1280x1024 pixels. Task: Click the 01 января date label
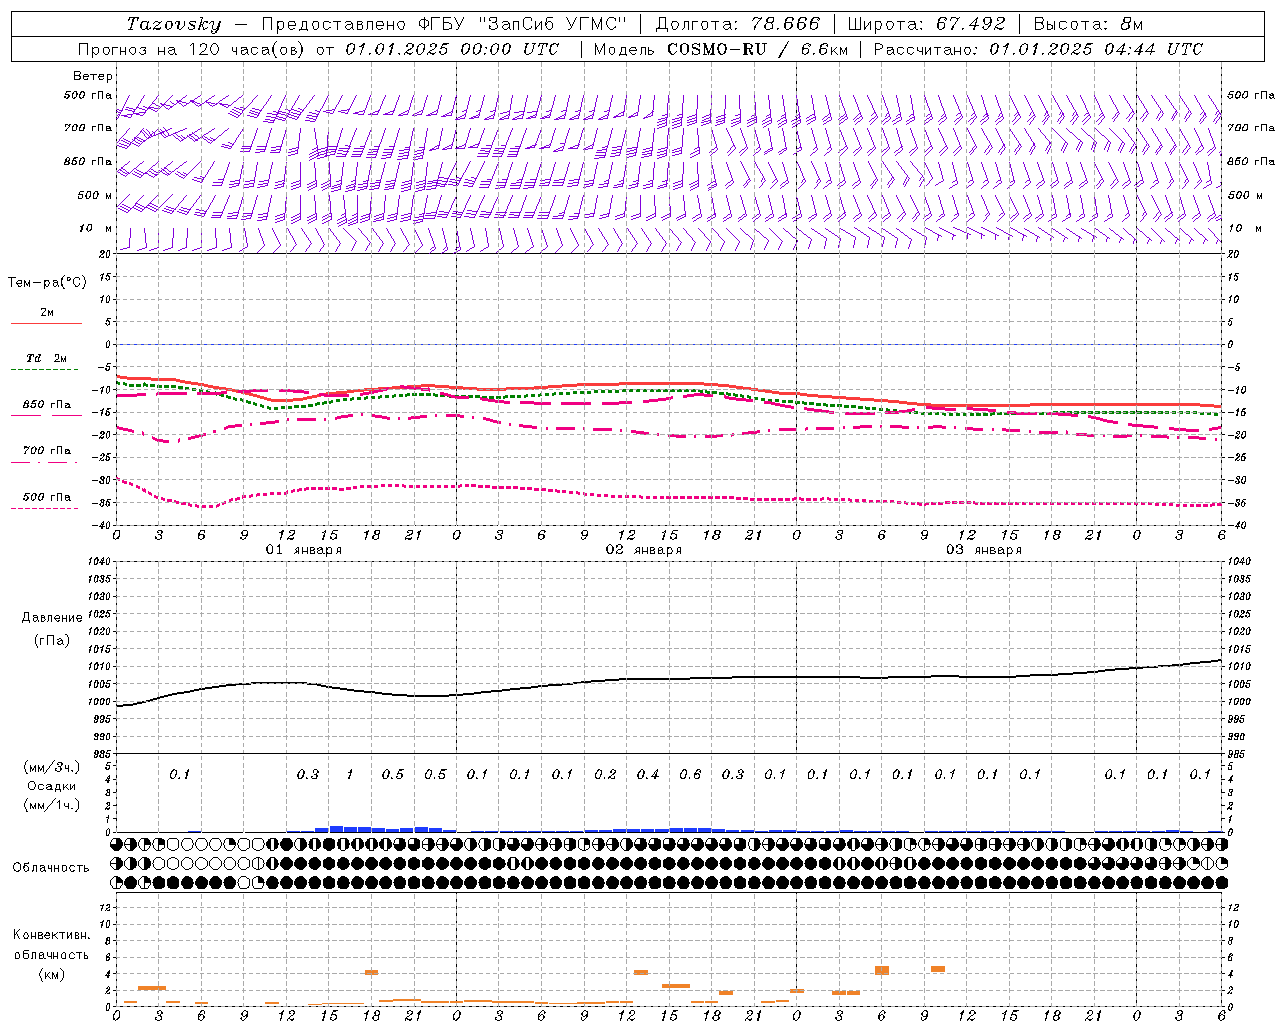coord(304,550)
